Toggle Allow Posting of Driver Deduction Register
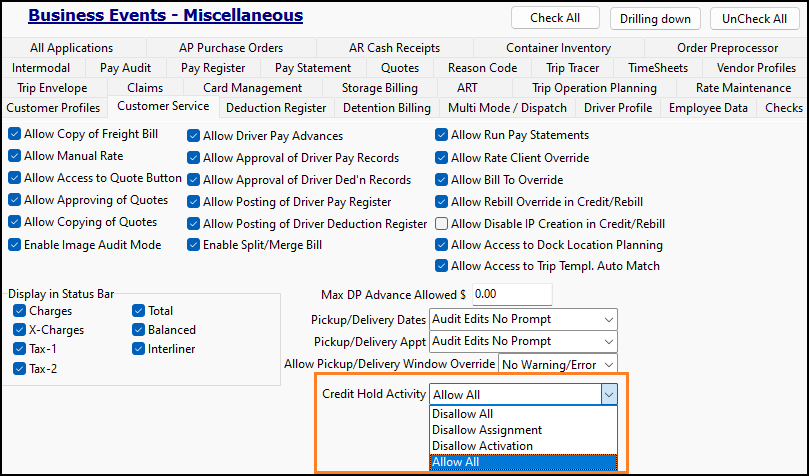 click(193, 224)
